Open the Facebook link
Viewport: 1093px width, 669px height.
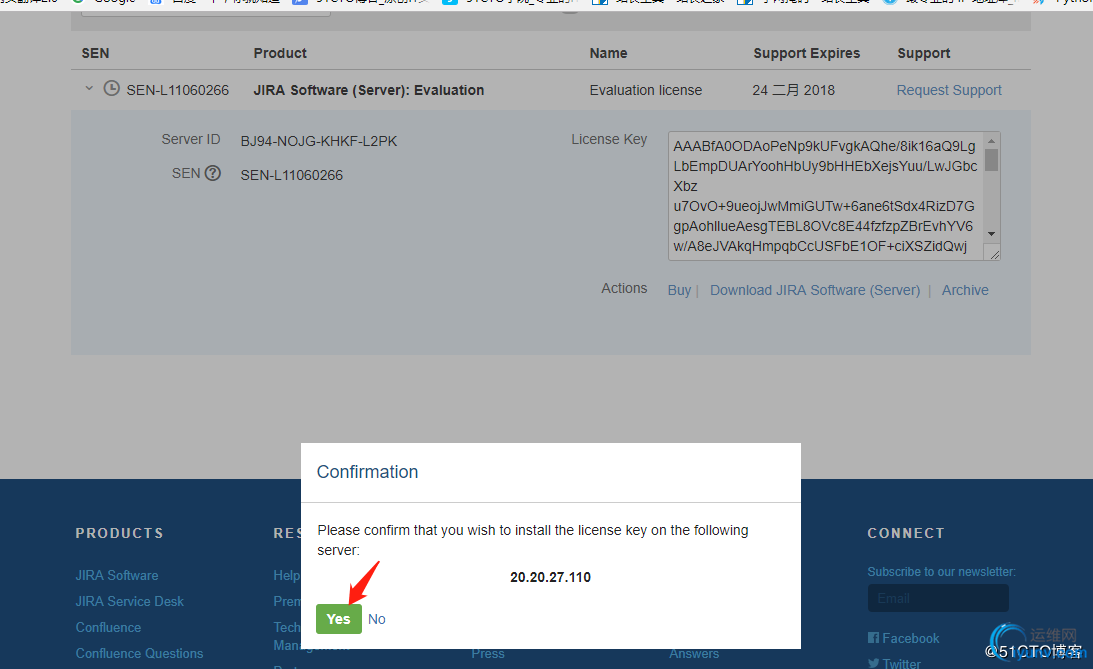910,638
